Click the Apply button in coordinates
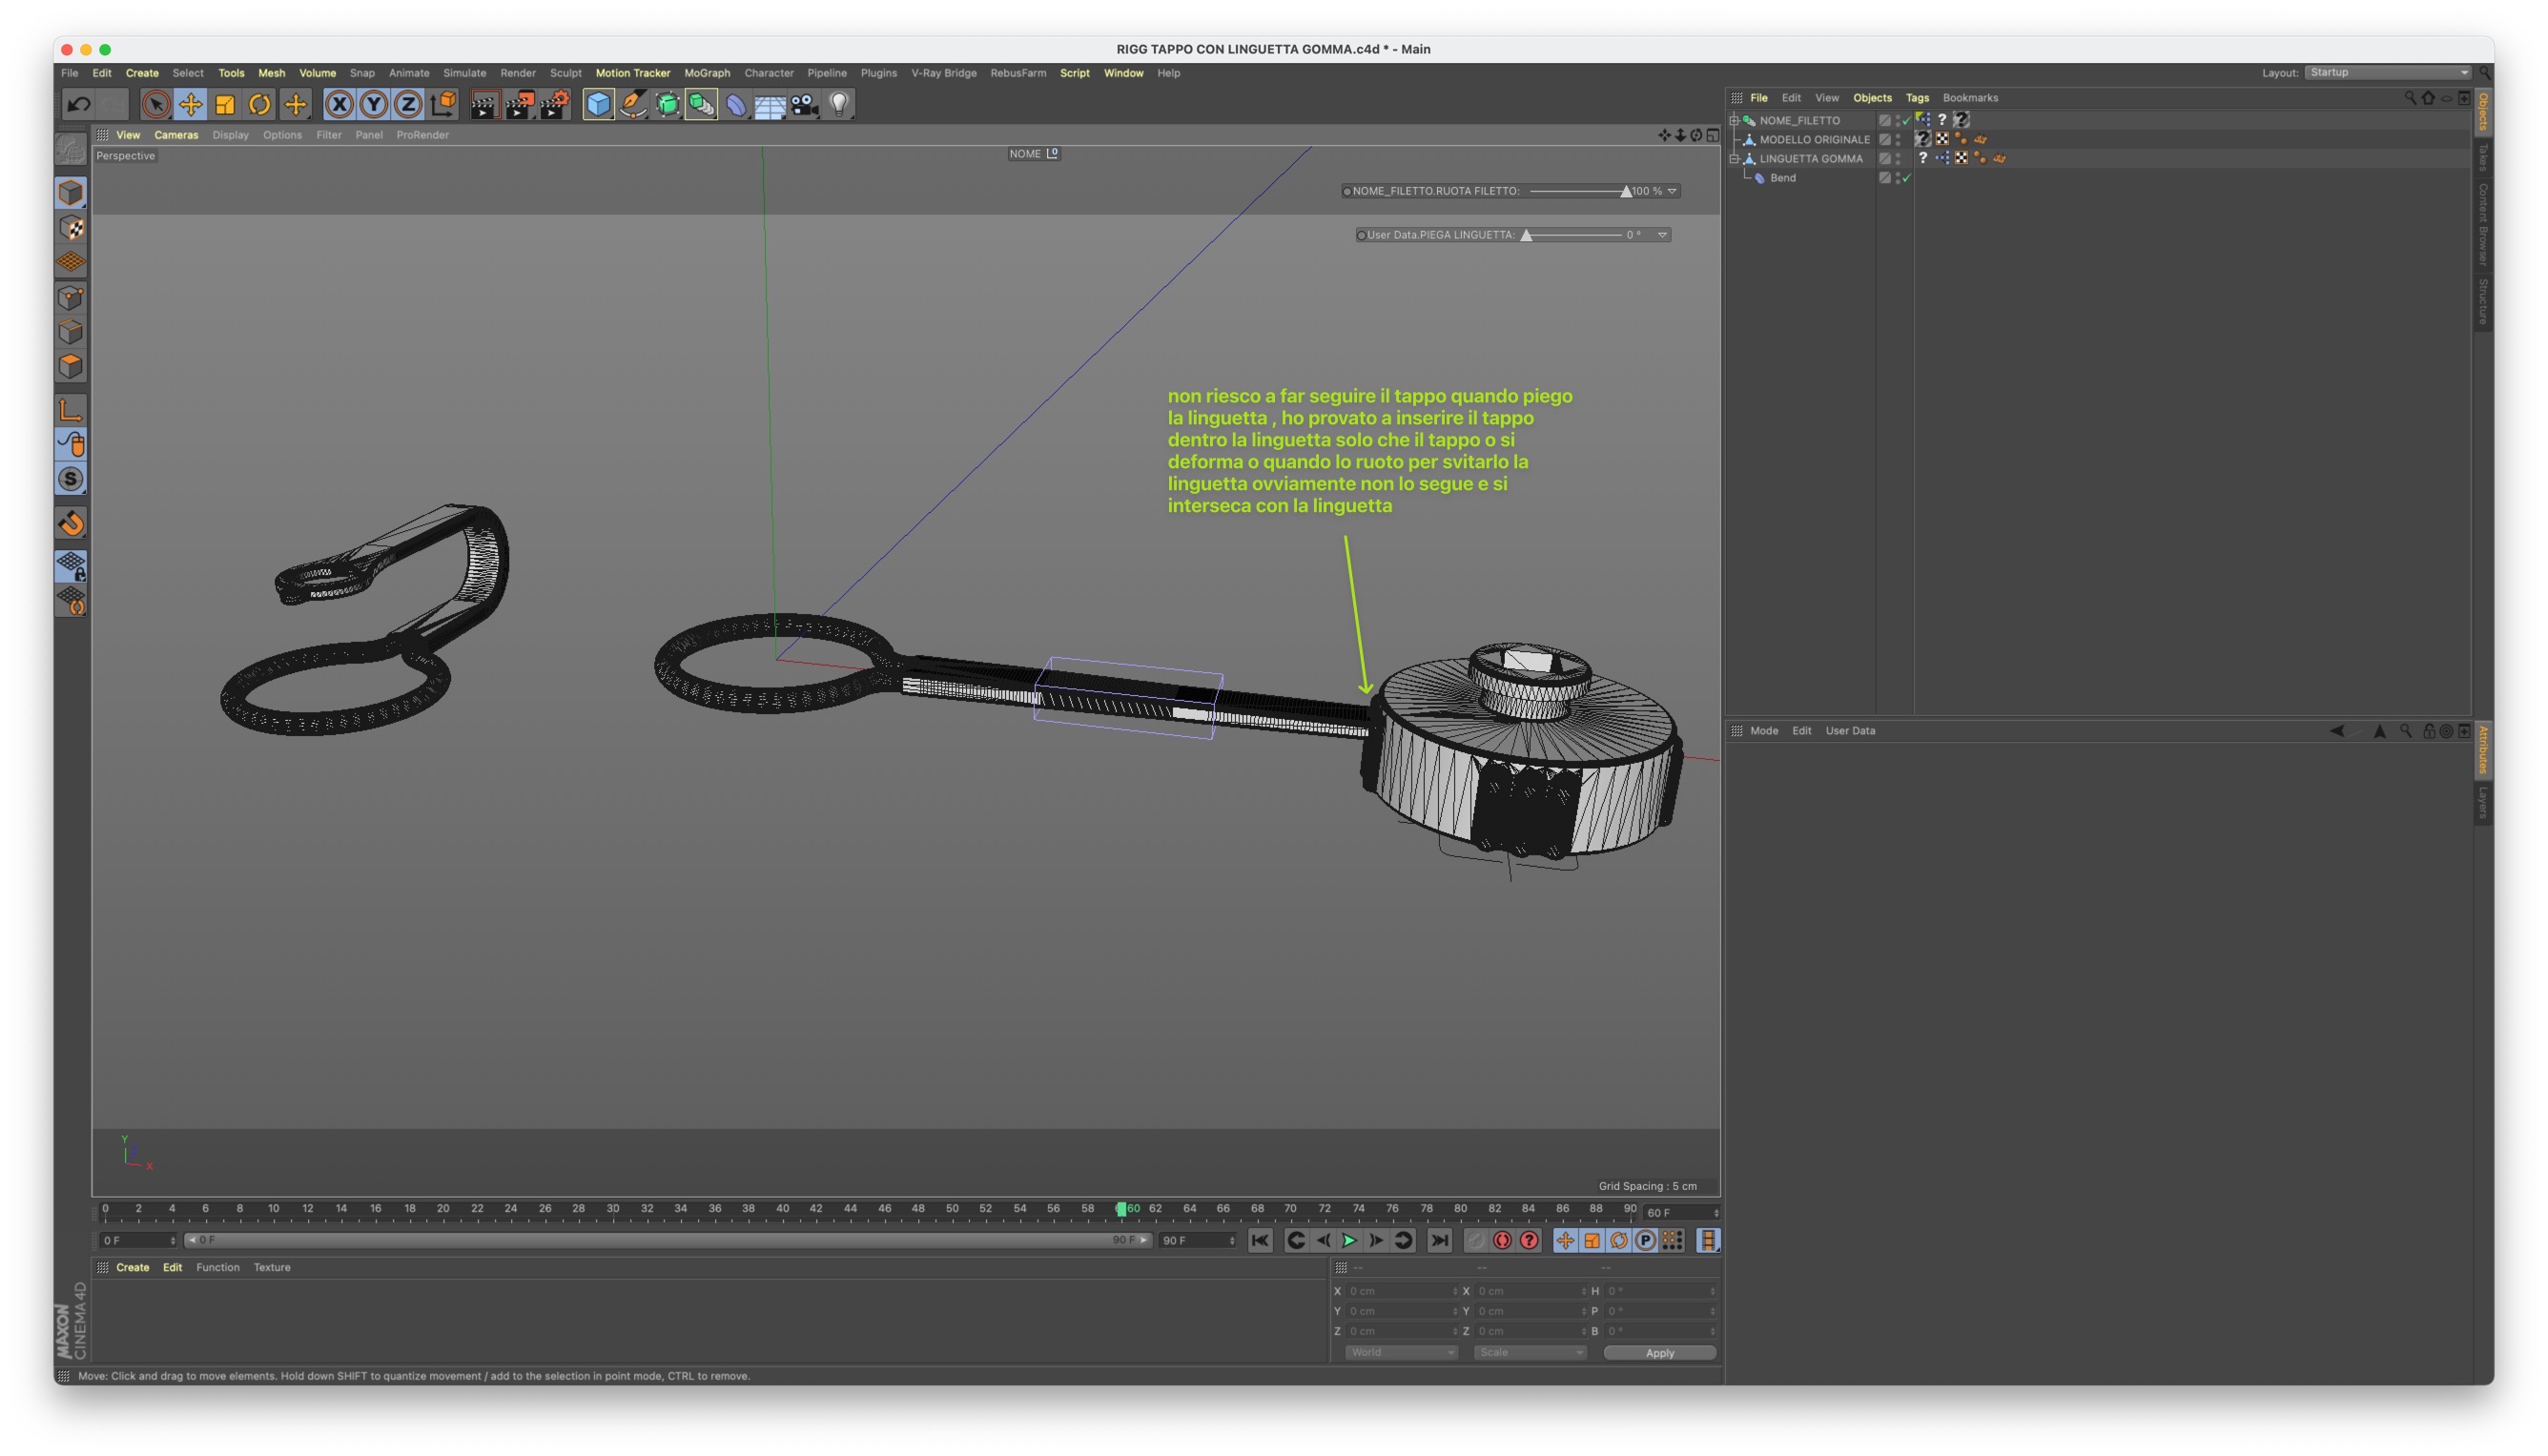Viewport: 2548px width, 1456px height. [1659, 1353]
